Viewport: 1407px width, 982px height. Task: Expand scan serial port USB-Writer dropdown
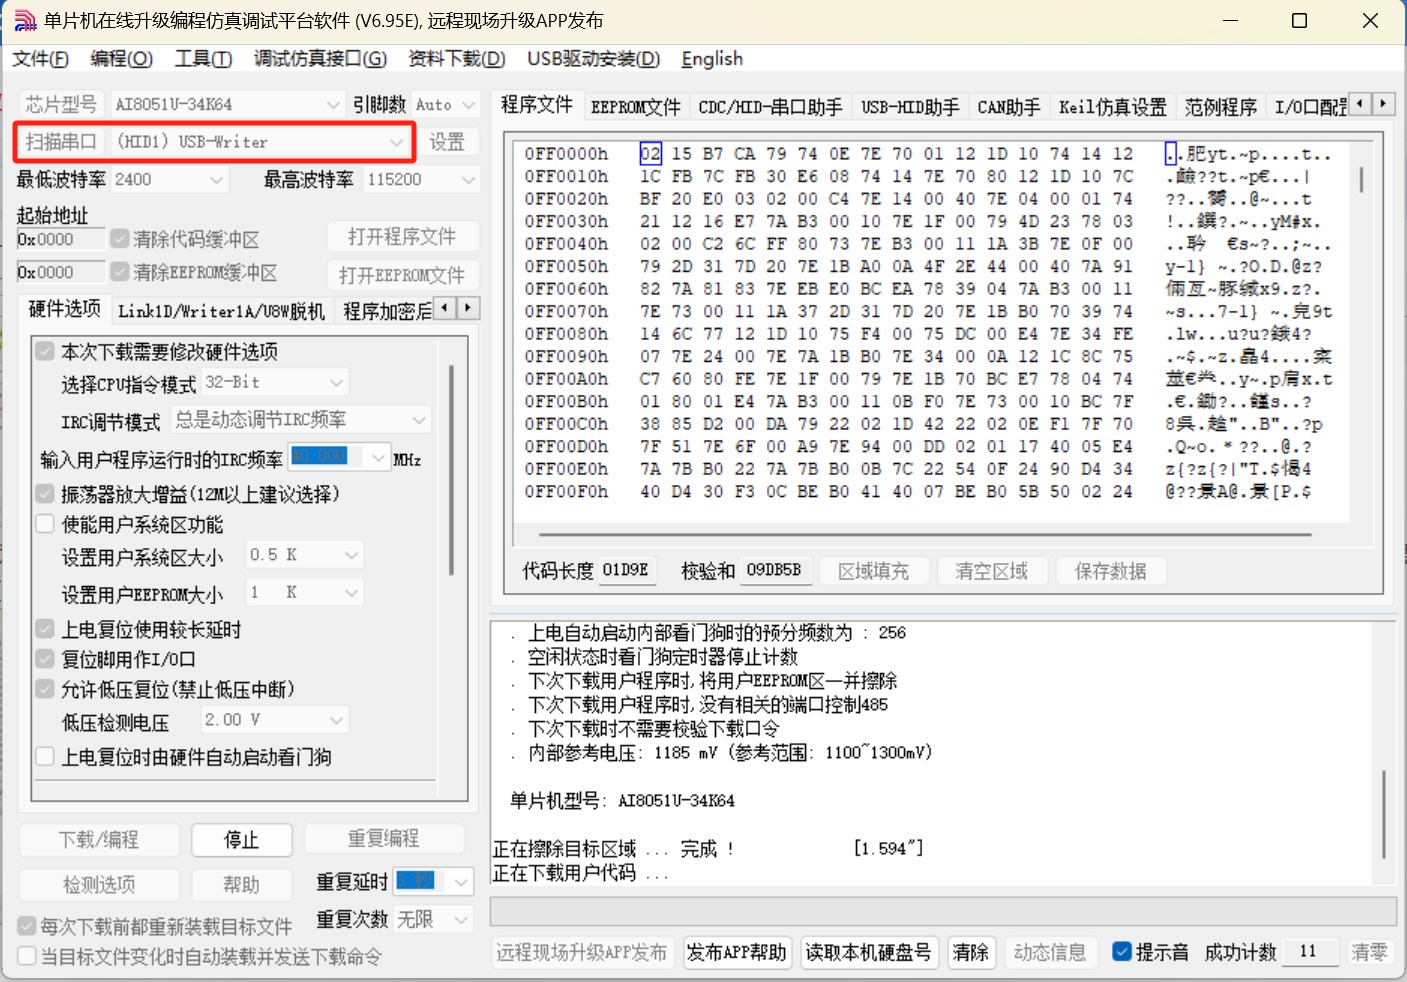pos(396,142)
